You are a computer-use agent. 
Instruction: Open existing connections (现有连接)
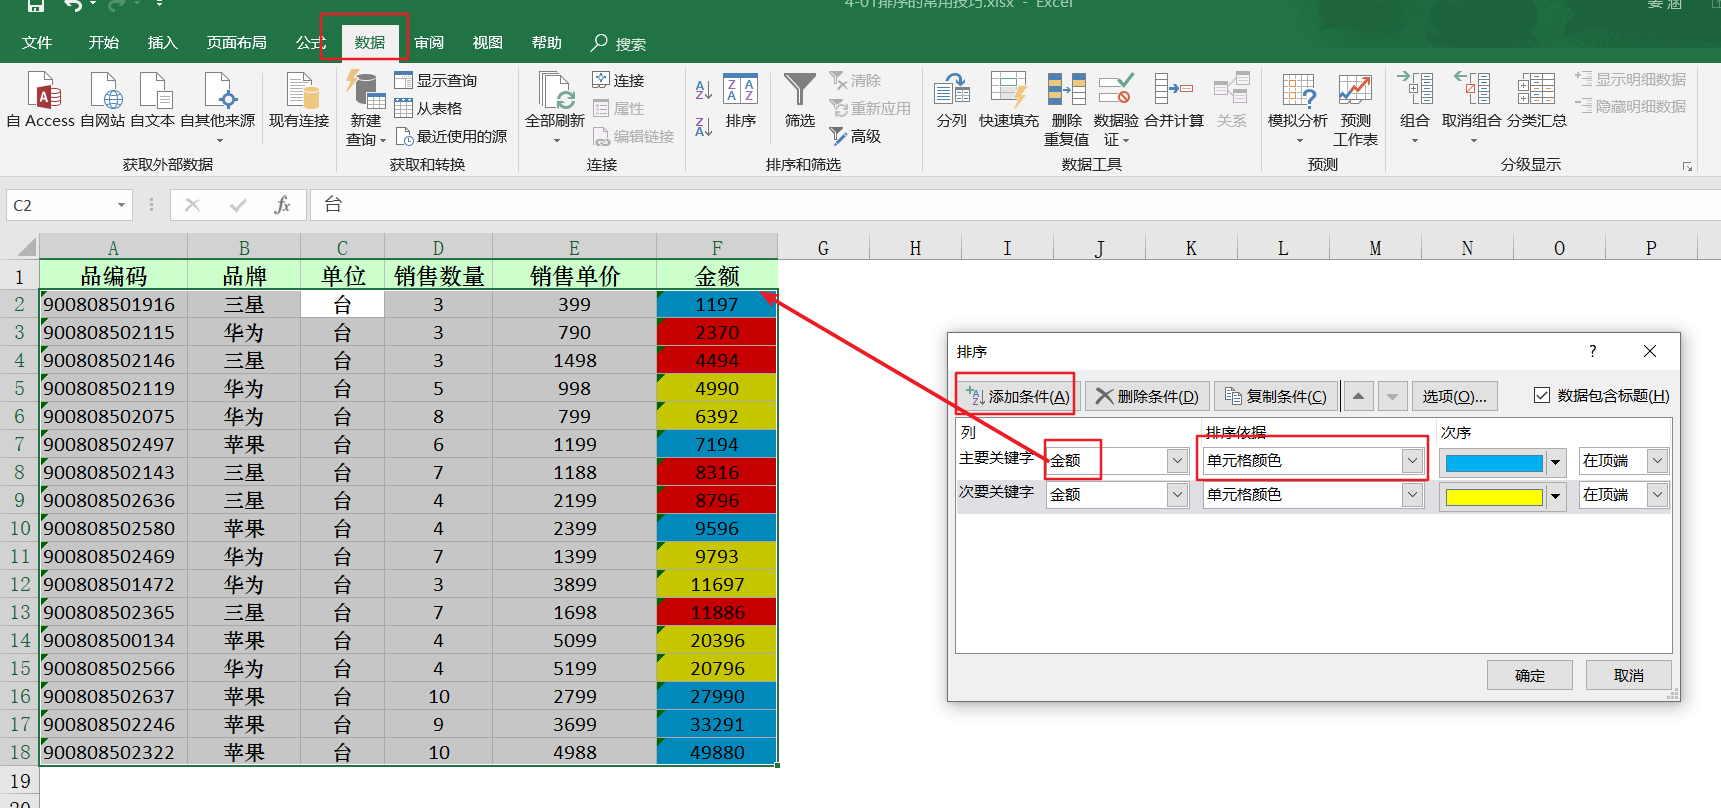click(x=299, y=100)
